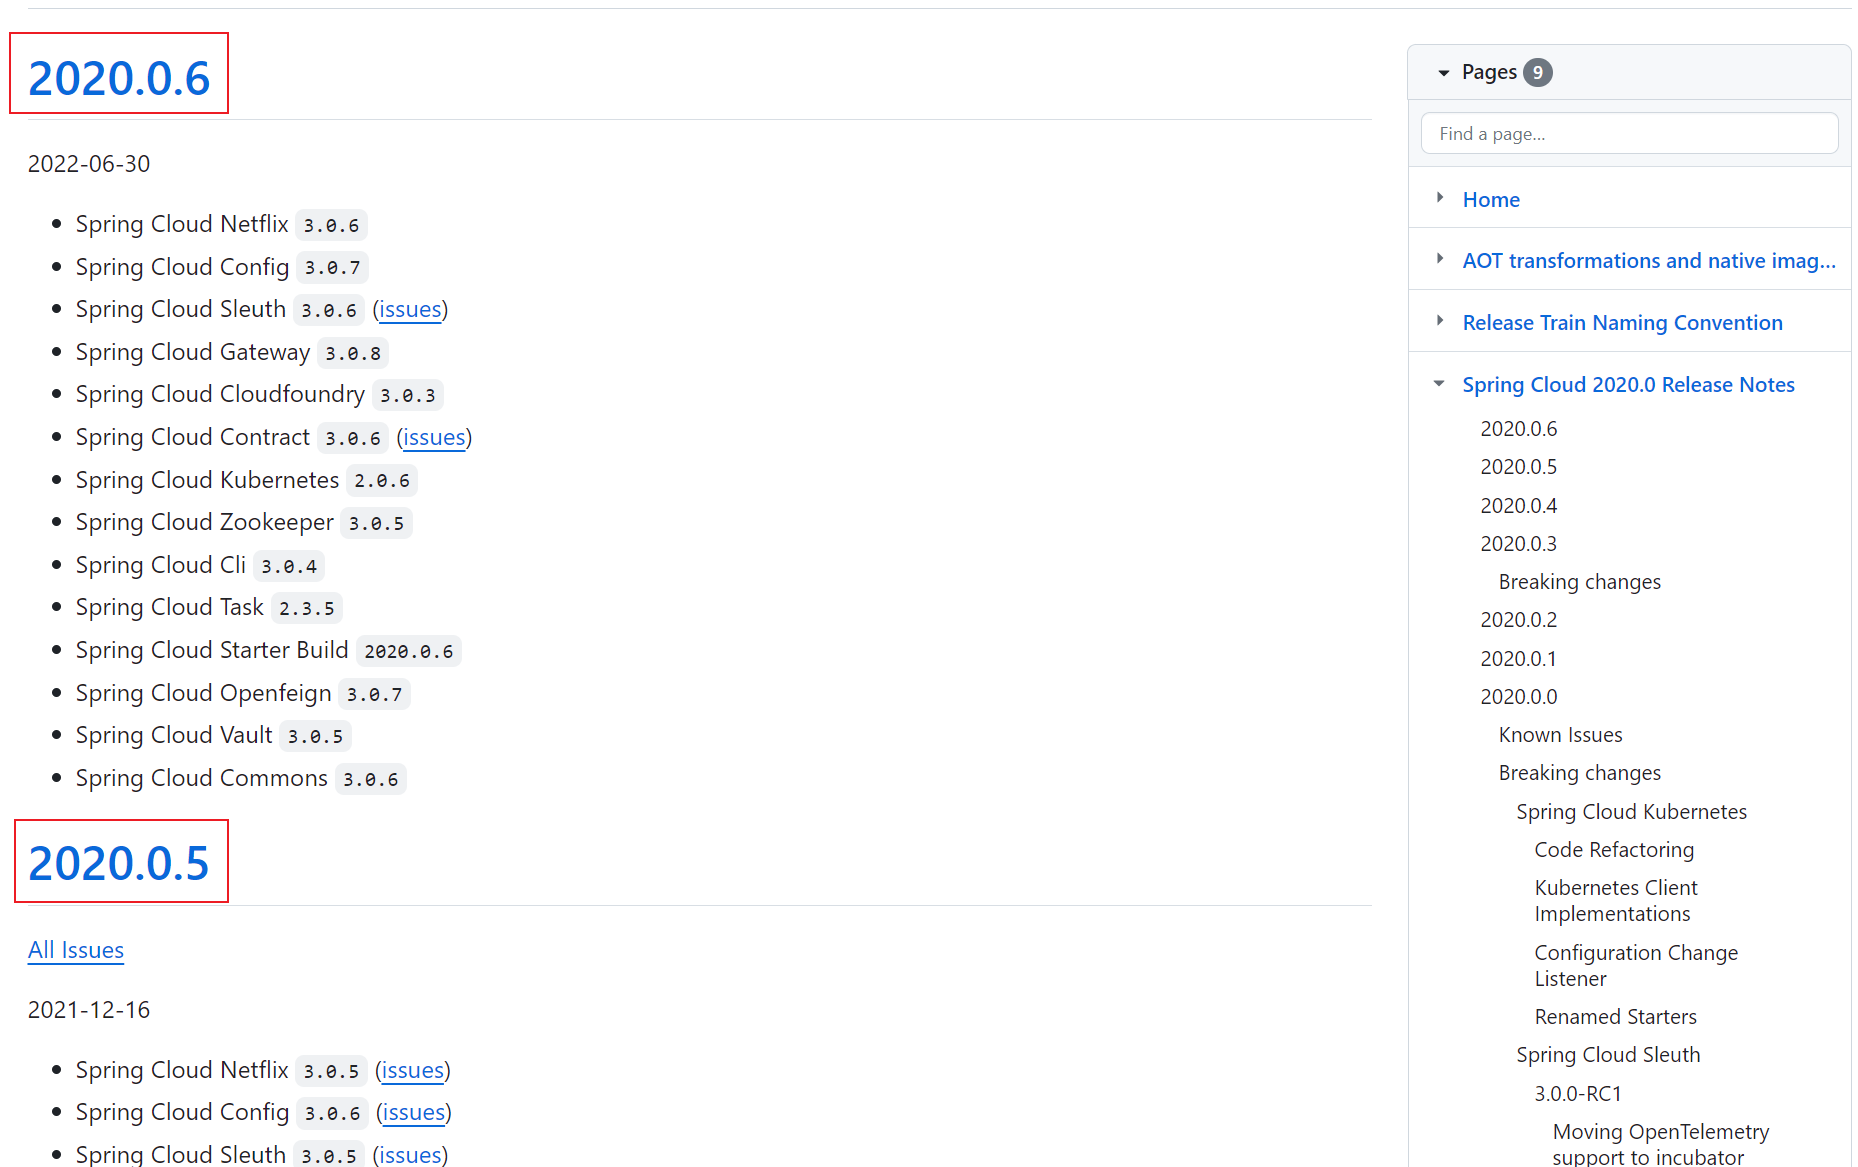1858x1167 pixels.
Task: Click Spring Cloud Kubernetes 2.0.6 entry
Action: (245, 481)
